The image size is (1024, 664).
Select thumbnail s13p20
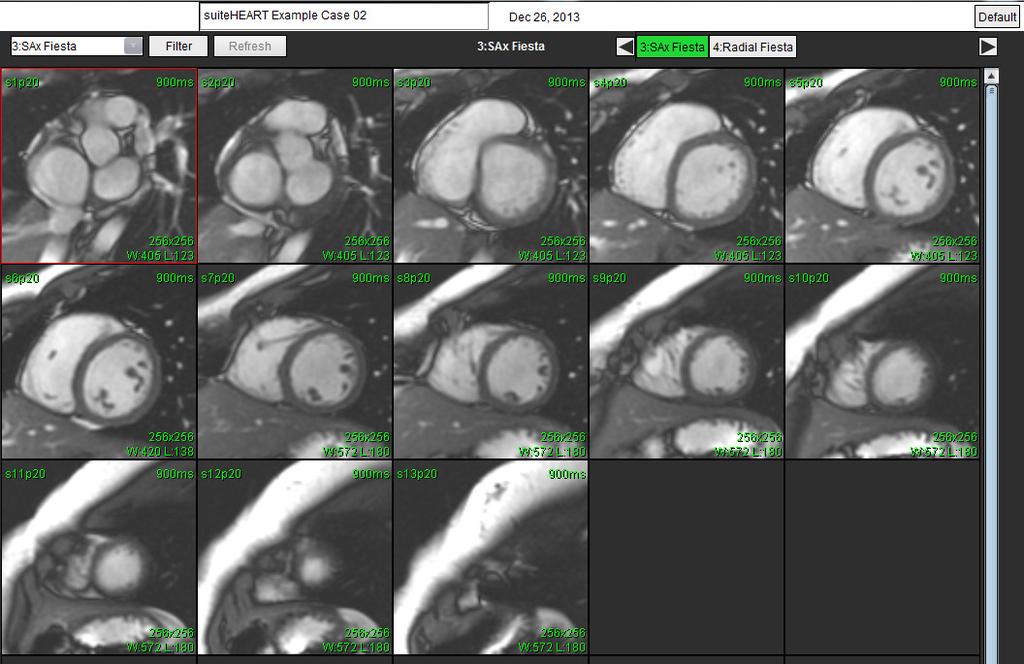click(491, 558)
